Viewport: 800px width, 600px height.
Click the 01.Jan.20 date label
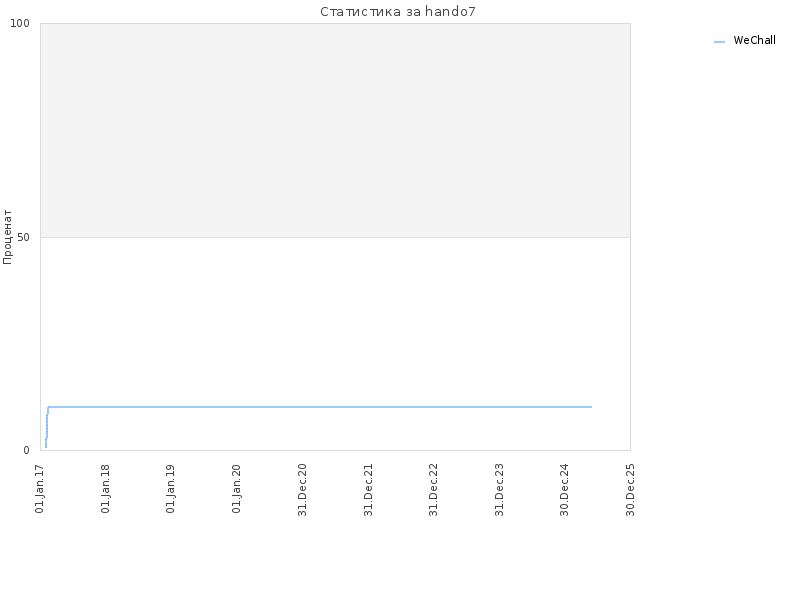236,489
